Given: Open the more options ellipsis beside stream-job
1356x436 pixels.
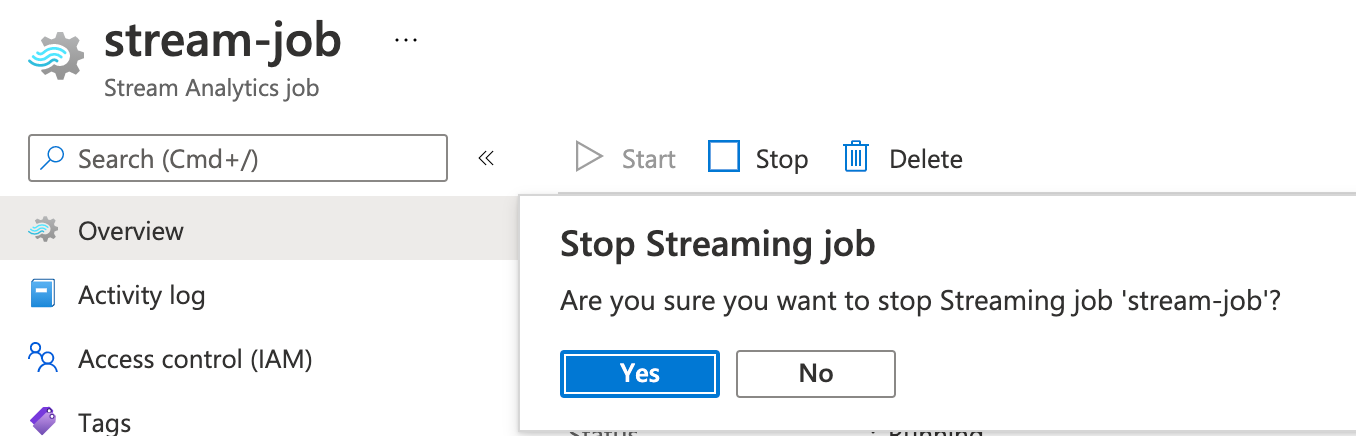Looking at the screenshot, I should (405, 40).
